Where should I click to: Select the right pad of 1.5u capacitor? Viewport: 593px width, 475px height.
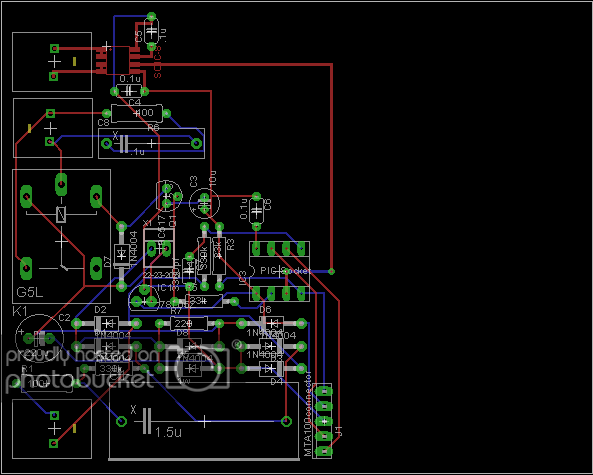(x=286, y=421)
